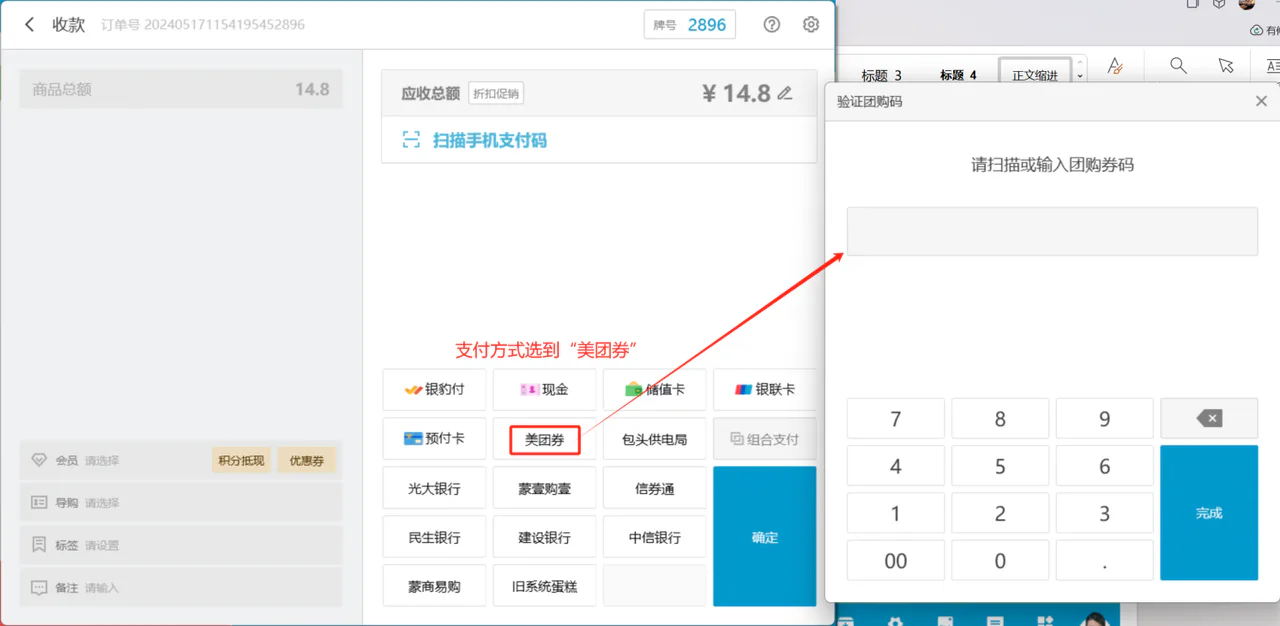This screenshot has width=1280, height=626.
Task: Add a note in the 备注 field
Action: point(181,587)
